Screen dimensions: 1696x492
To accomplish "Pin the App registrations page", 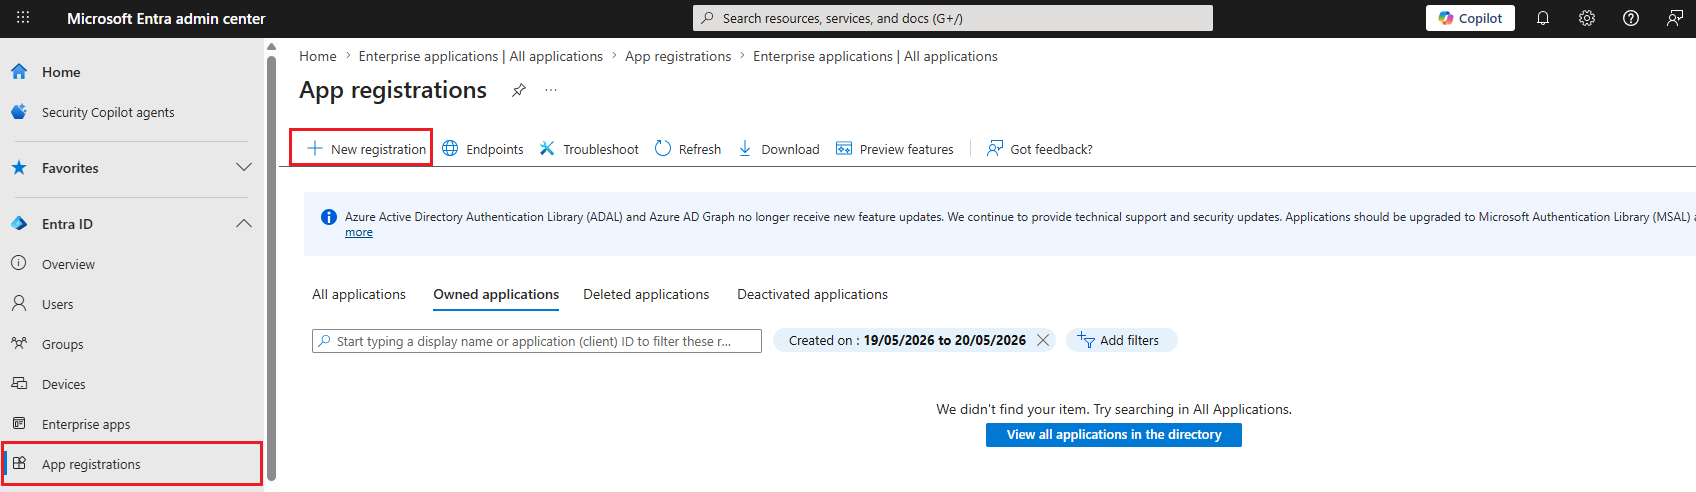I will [x=518, y=90].
